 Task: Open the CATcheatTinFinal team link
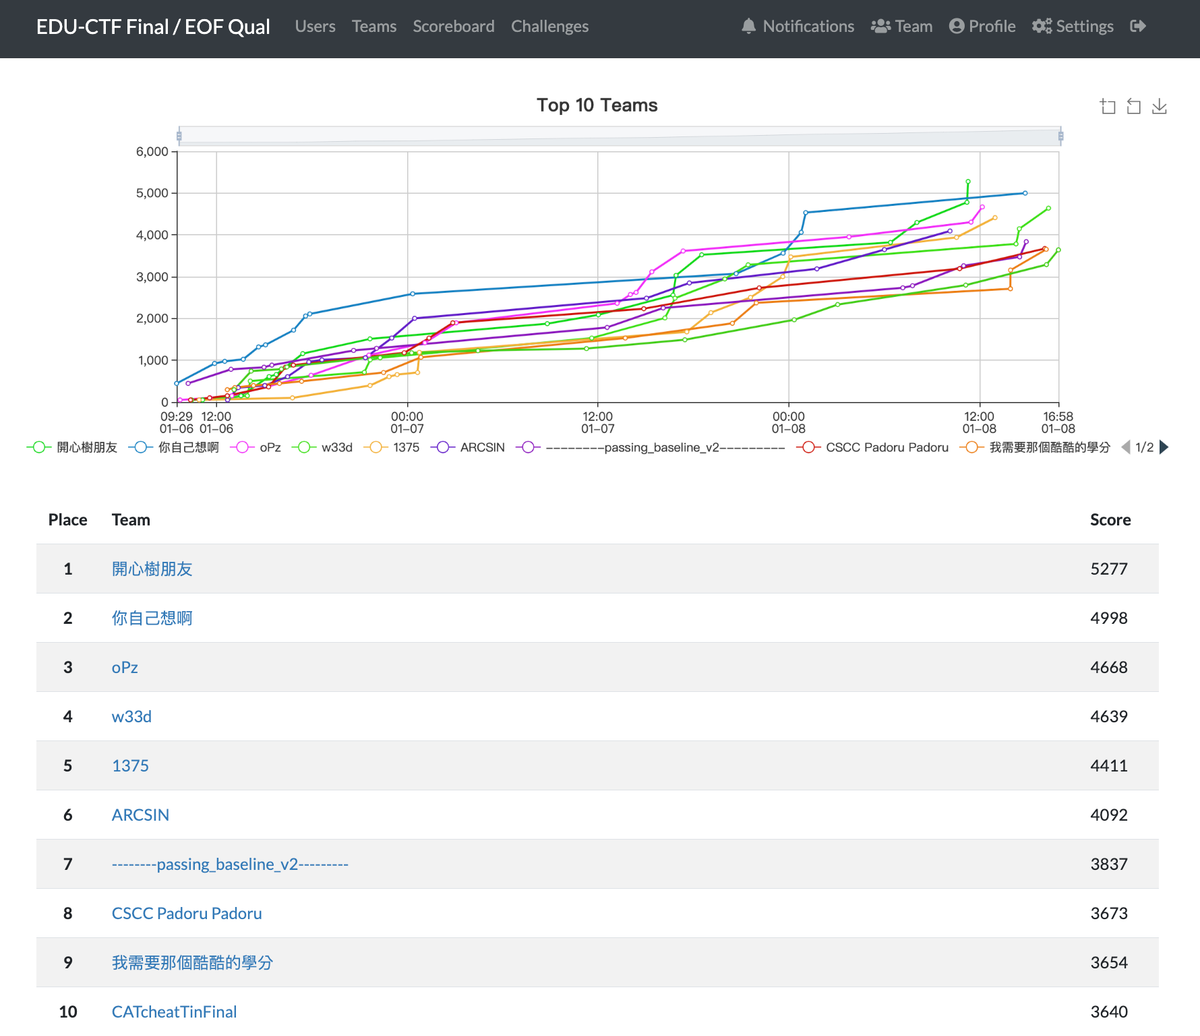[x=174, y=1011]
